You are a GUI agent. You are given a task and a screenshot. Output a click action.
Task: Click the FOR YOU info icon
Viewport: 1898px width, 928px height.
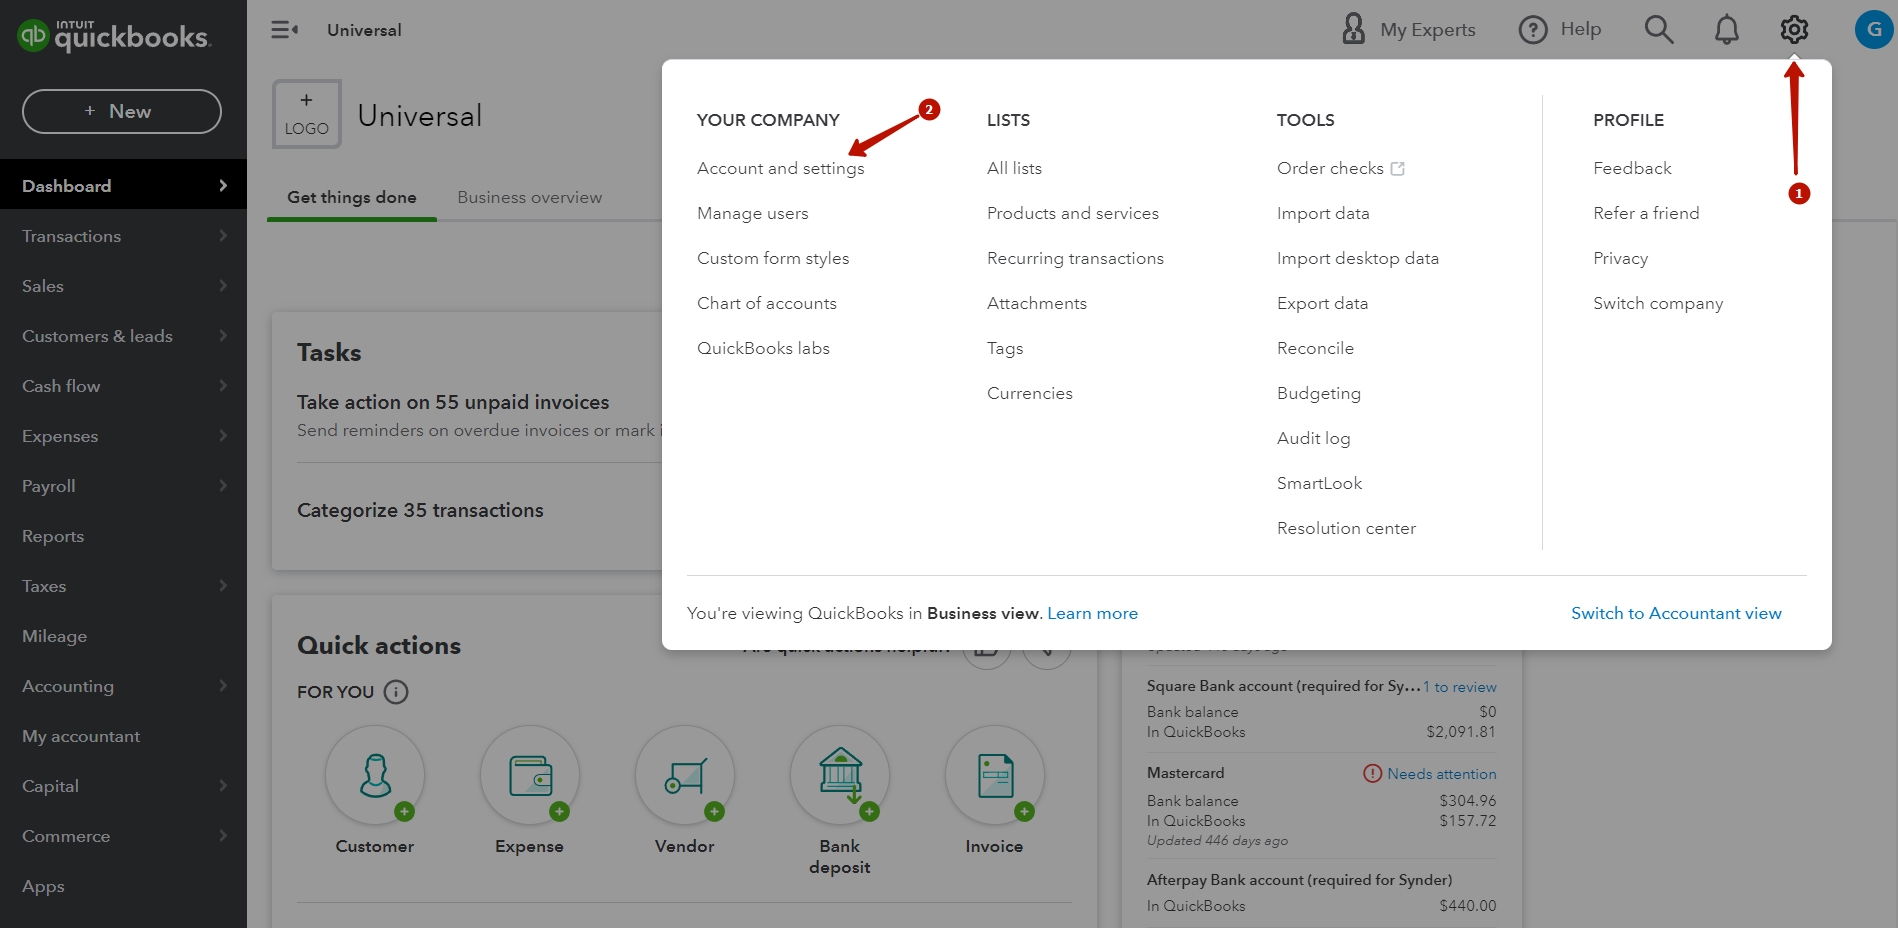click(x=396, y=692)
